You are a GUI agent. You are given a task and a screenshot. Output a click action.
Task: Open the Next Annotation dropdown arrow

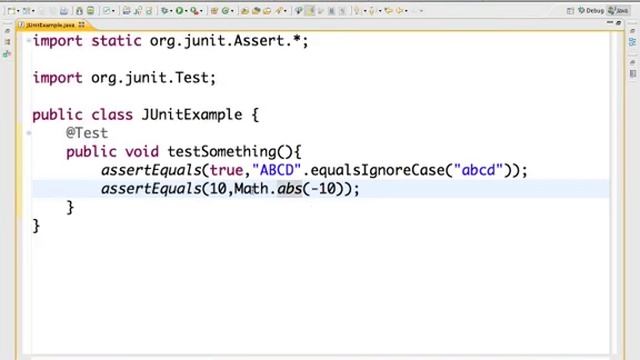365,11
